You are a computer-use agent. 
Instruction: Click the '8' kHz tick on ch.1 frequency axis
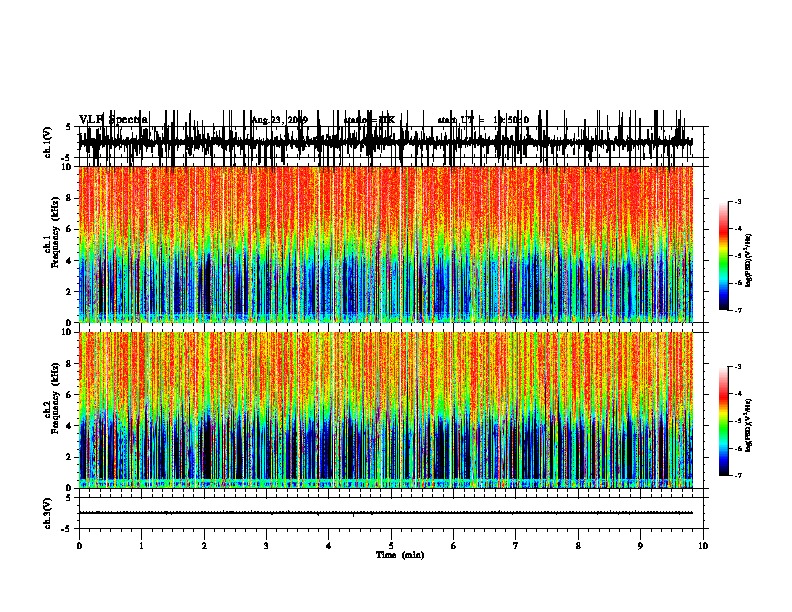pyautogui.click(x=69, y=198)
